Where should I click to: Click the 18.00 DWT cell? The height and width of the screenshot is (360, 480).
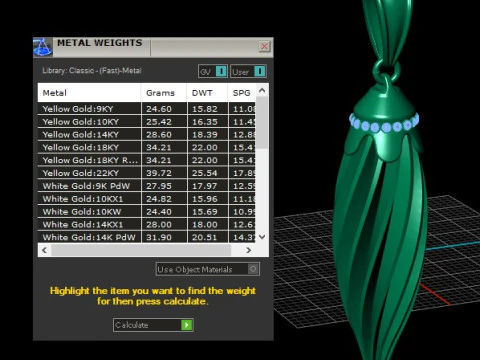coord(208,224)
